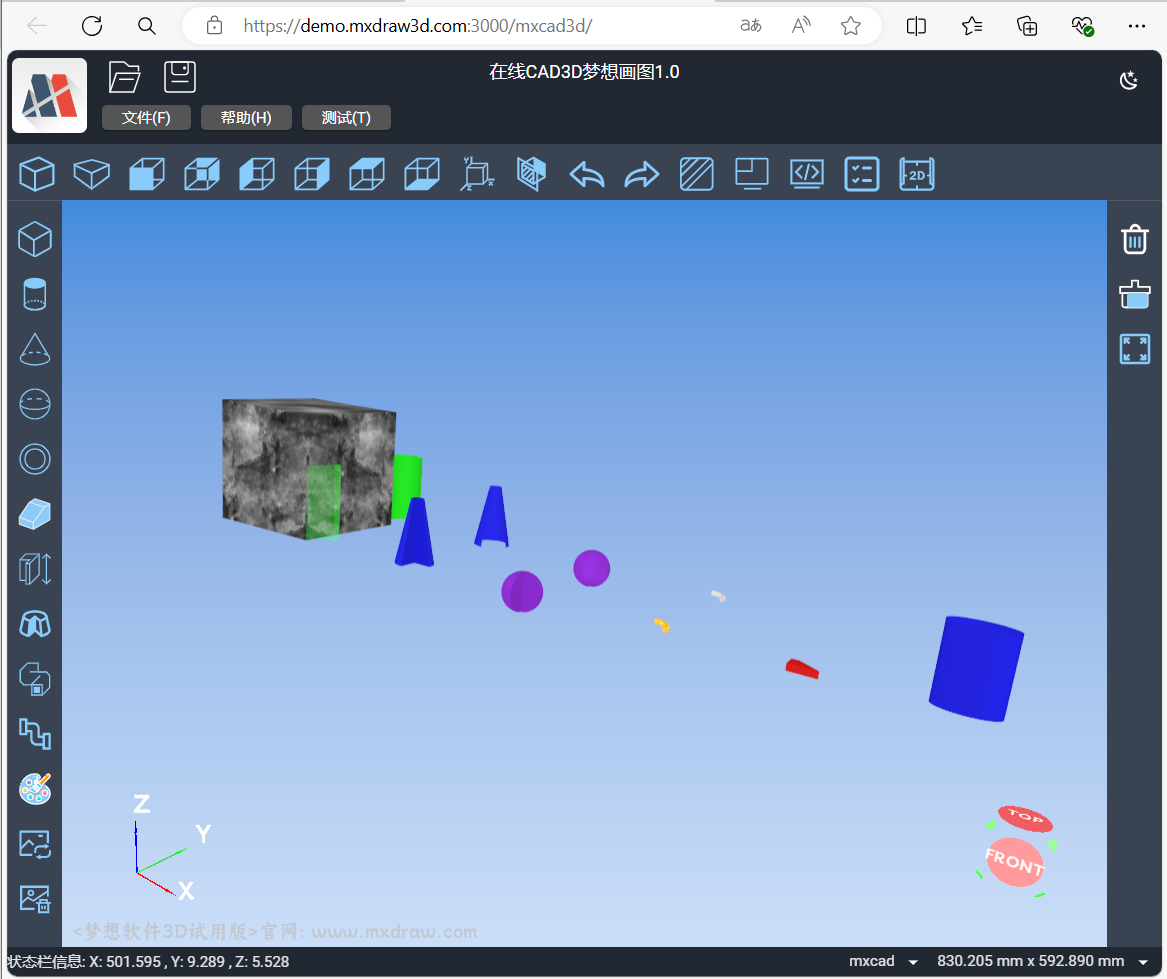This screenshot has width=1167, height=979.
Task: Switch to 2D mode icon
Action: click(x=917, y=174)
